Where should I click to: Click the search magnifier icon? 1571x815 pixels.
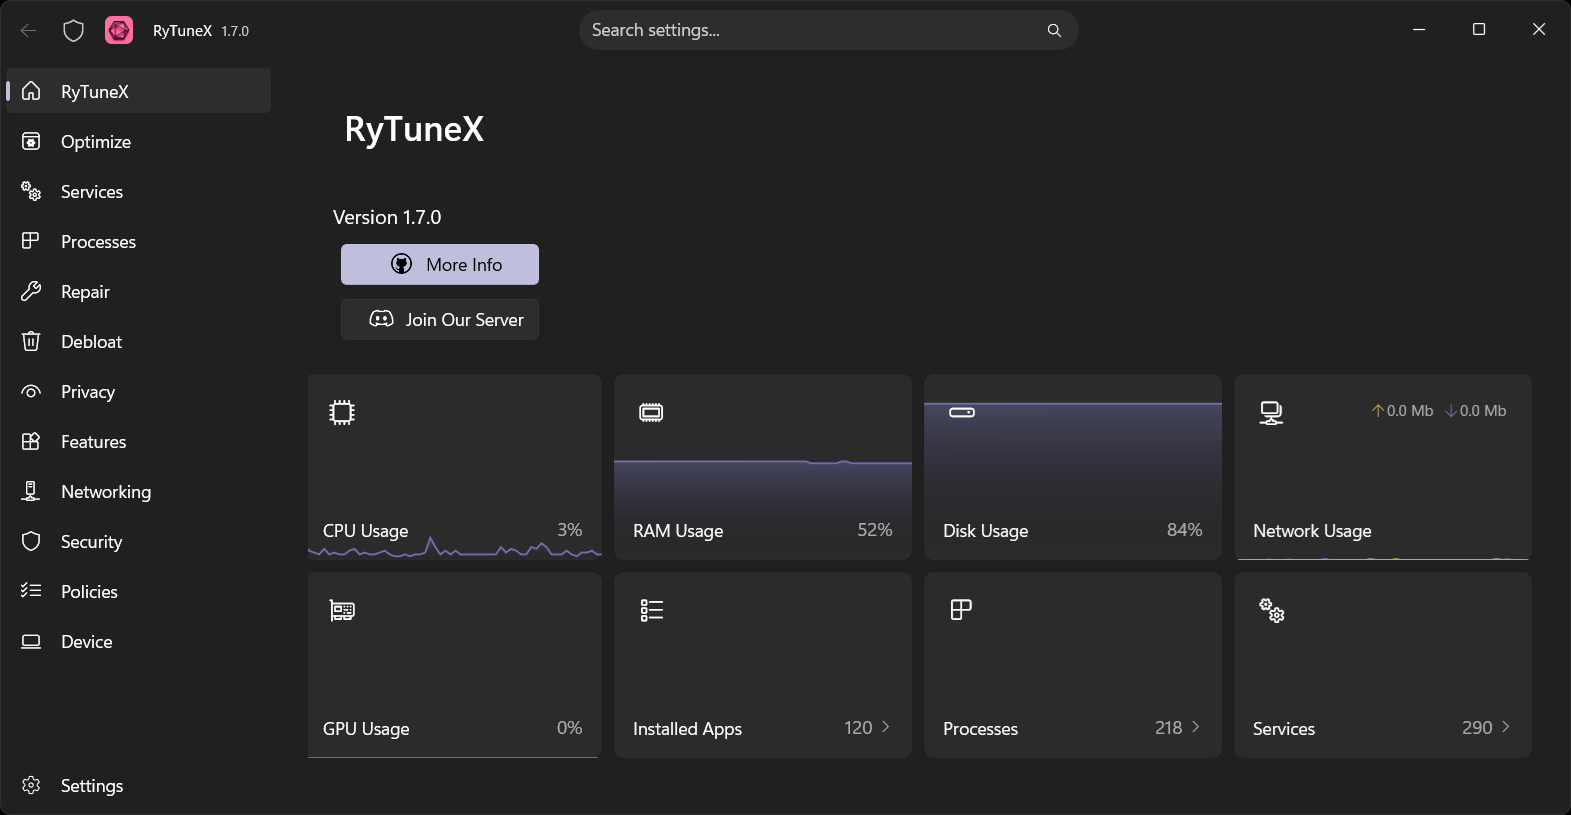1054,30
